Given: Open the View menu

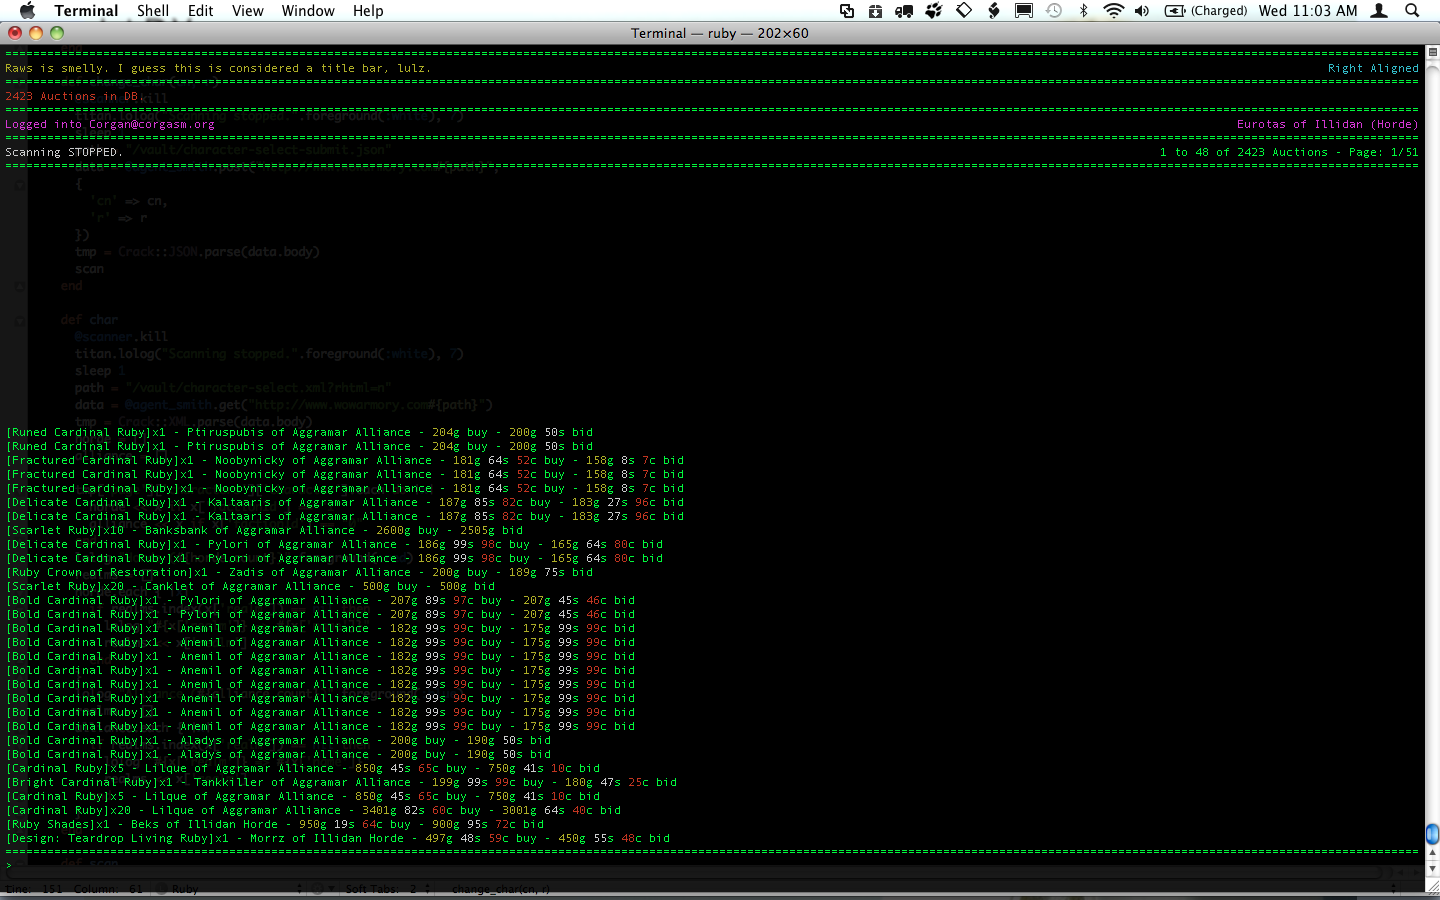Looking at the screenshot, I should 247,11.
